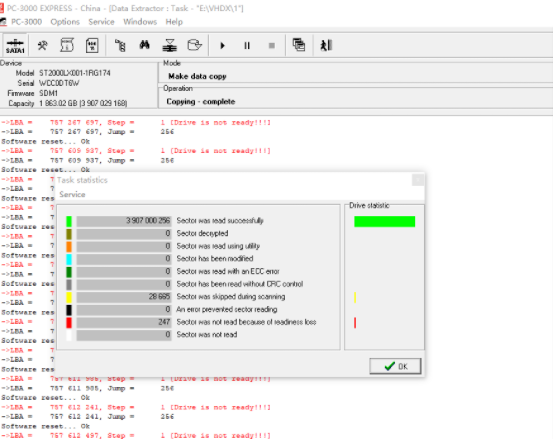The width and height of the screenshot is (553, 442).
Task: Select 'Sector was not read because of readiness loss'
Action: coord(246,322)
